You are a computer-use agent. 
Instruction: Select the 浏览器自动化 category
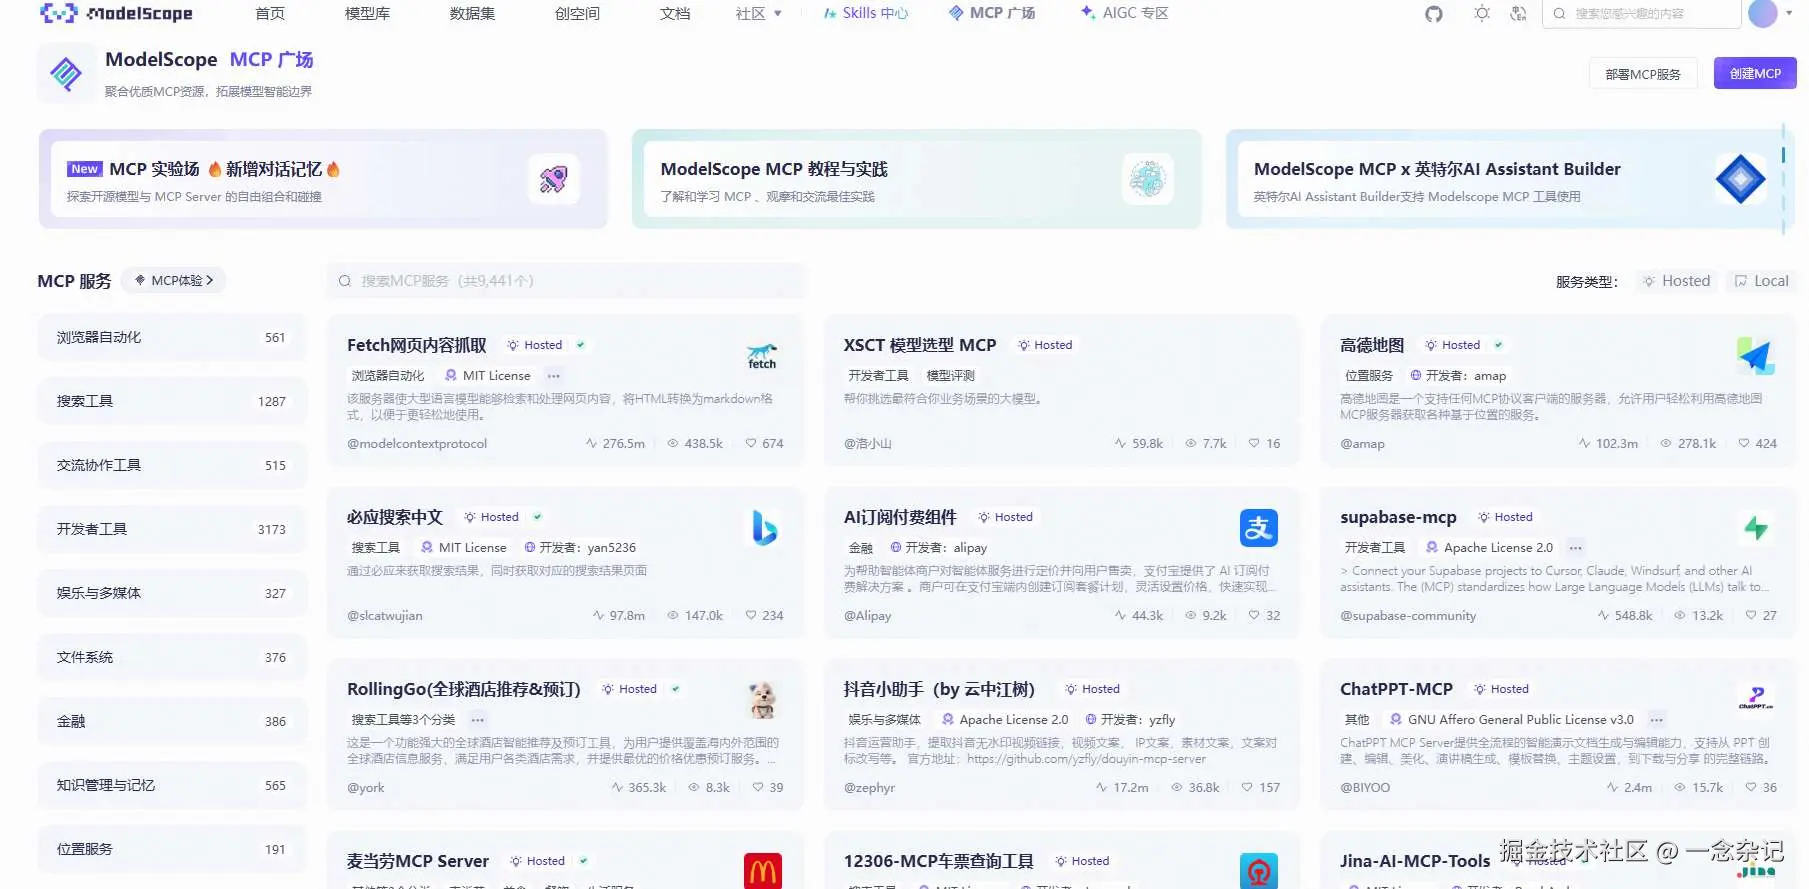pyautogui.click(x=172, y=338)
